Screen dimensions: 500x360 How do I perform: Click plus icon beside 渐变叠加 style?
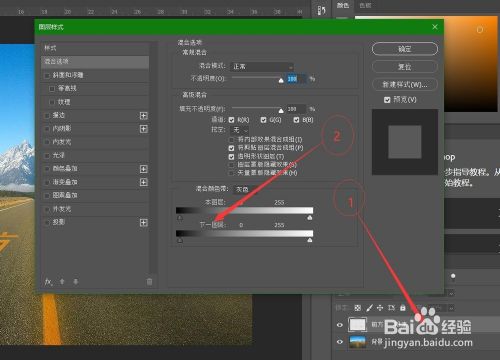point(144,182)
